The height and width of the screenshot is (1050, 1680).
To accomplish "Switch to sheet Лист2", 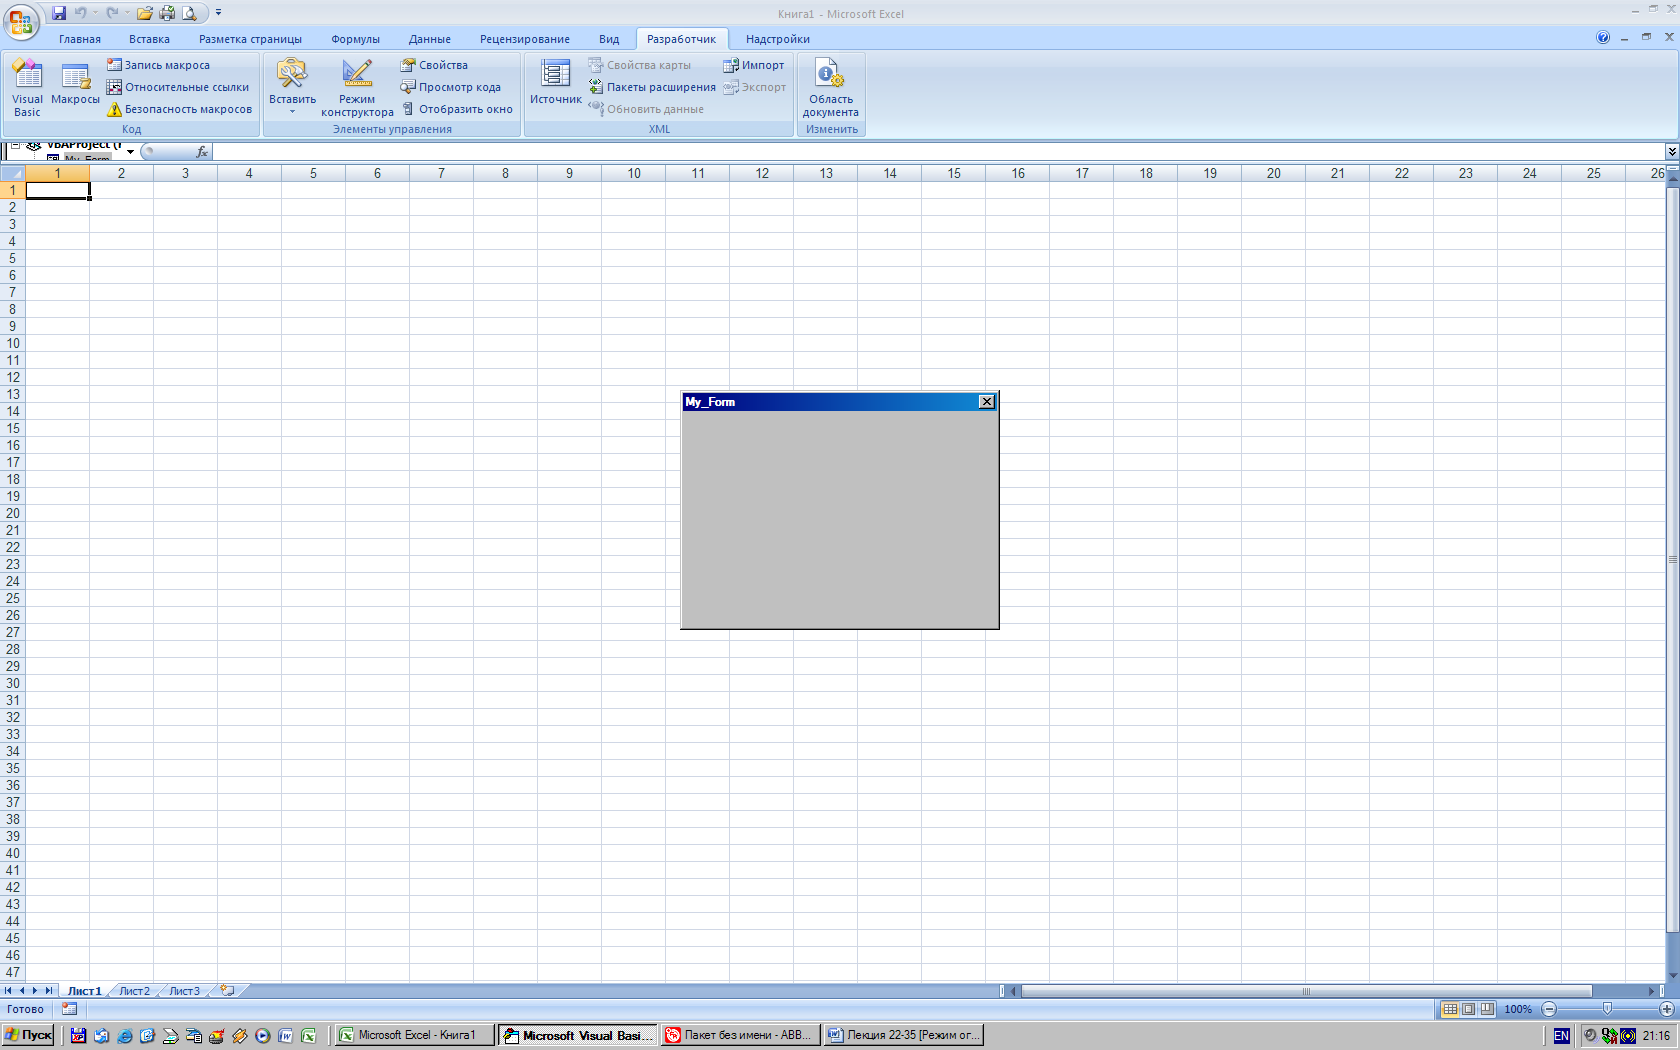I will 134,991.
